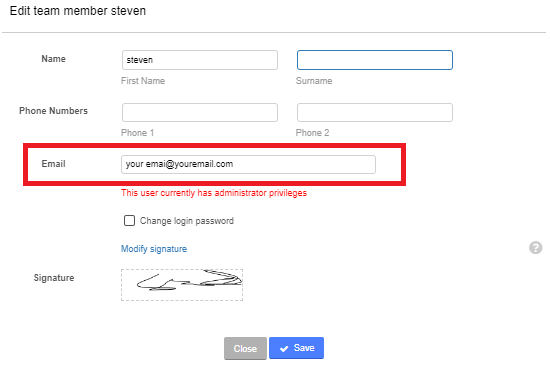Click the Edit team member steven title

point(78,11)
